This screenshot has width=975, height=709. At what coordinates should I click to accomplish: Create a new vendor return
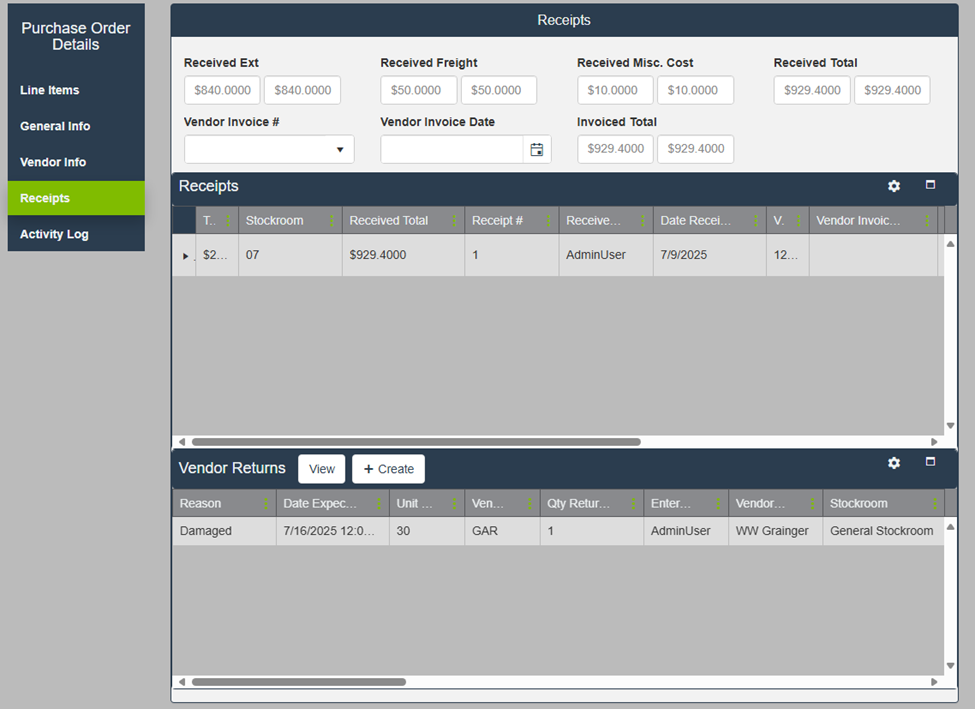[x=388, y=469]
